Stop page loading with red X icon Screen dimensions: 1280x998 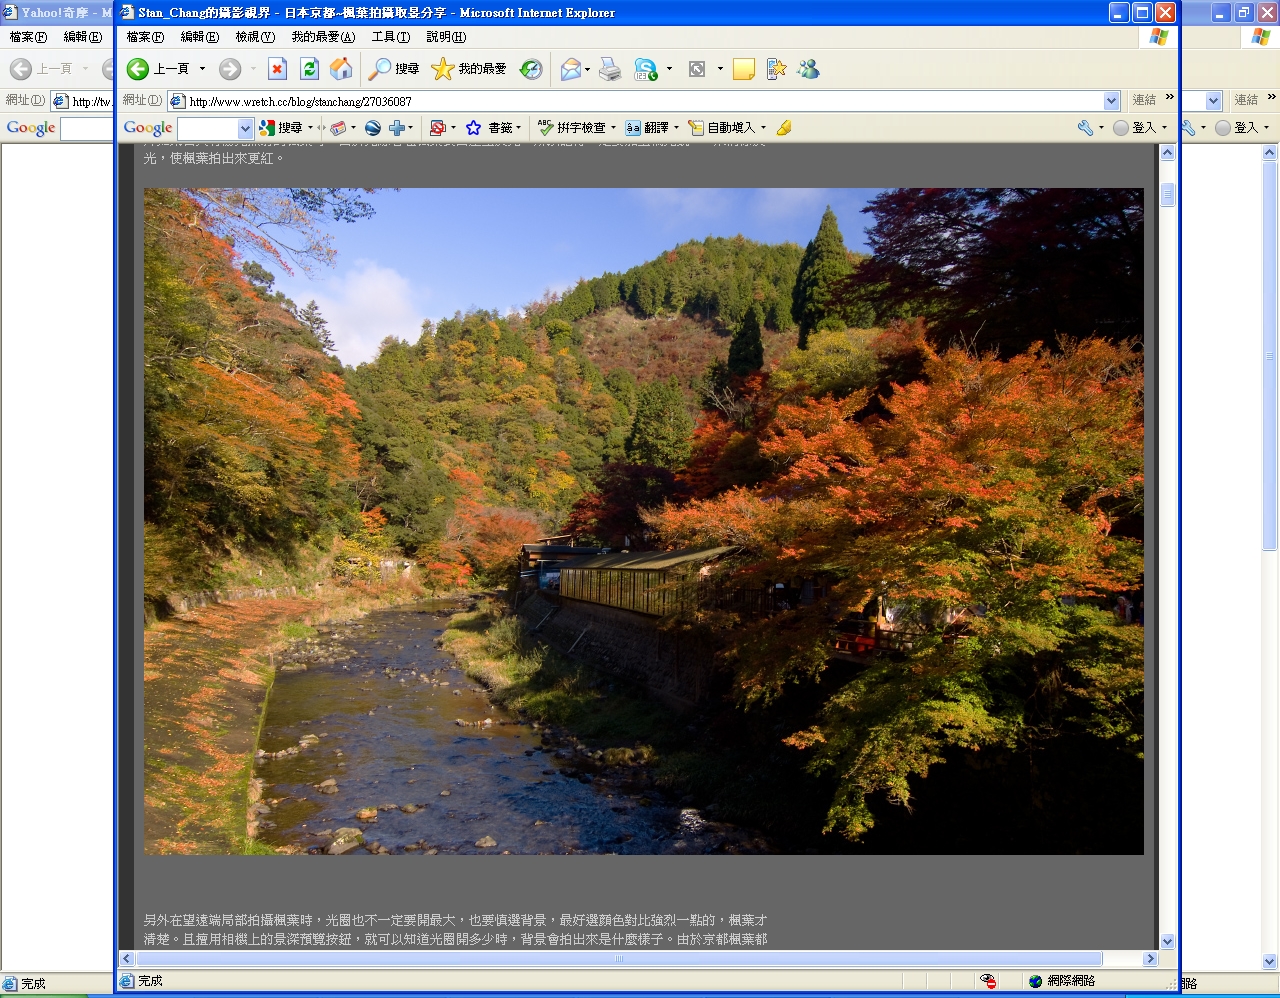click(278, 69)
